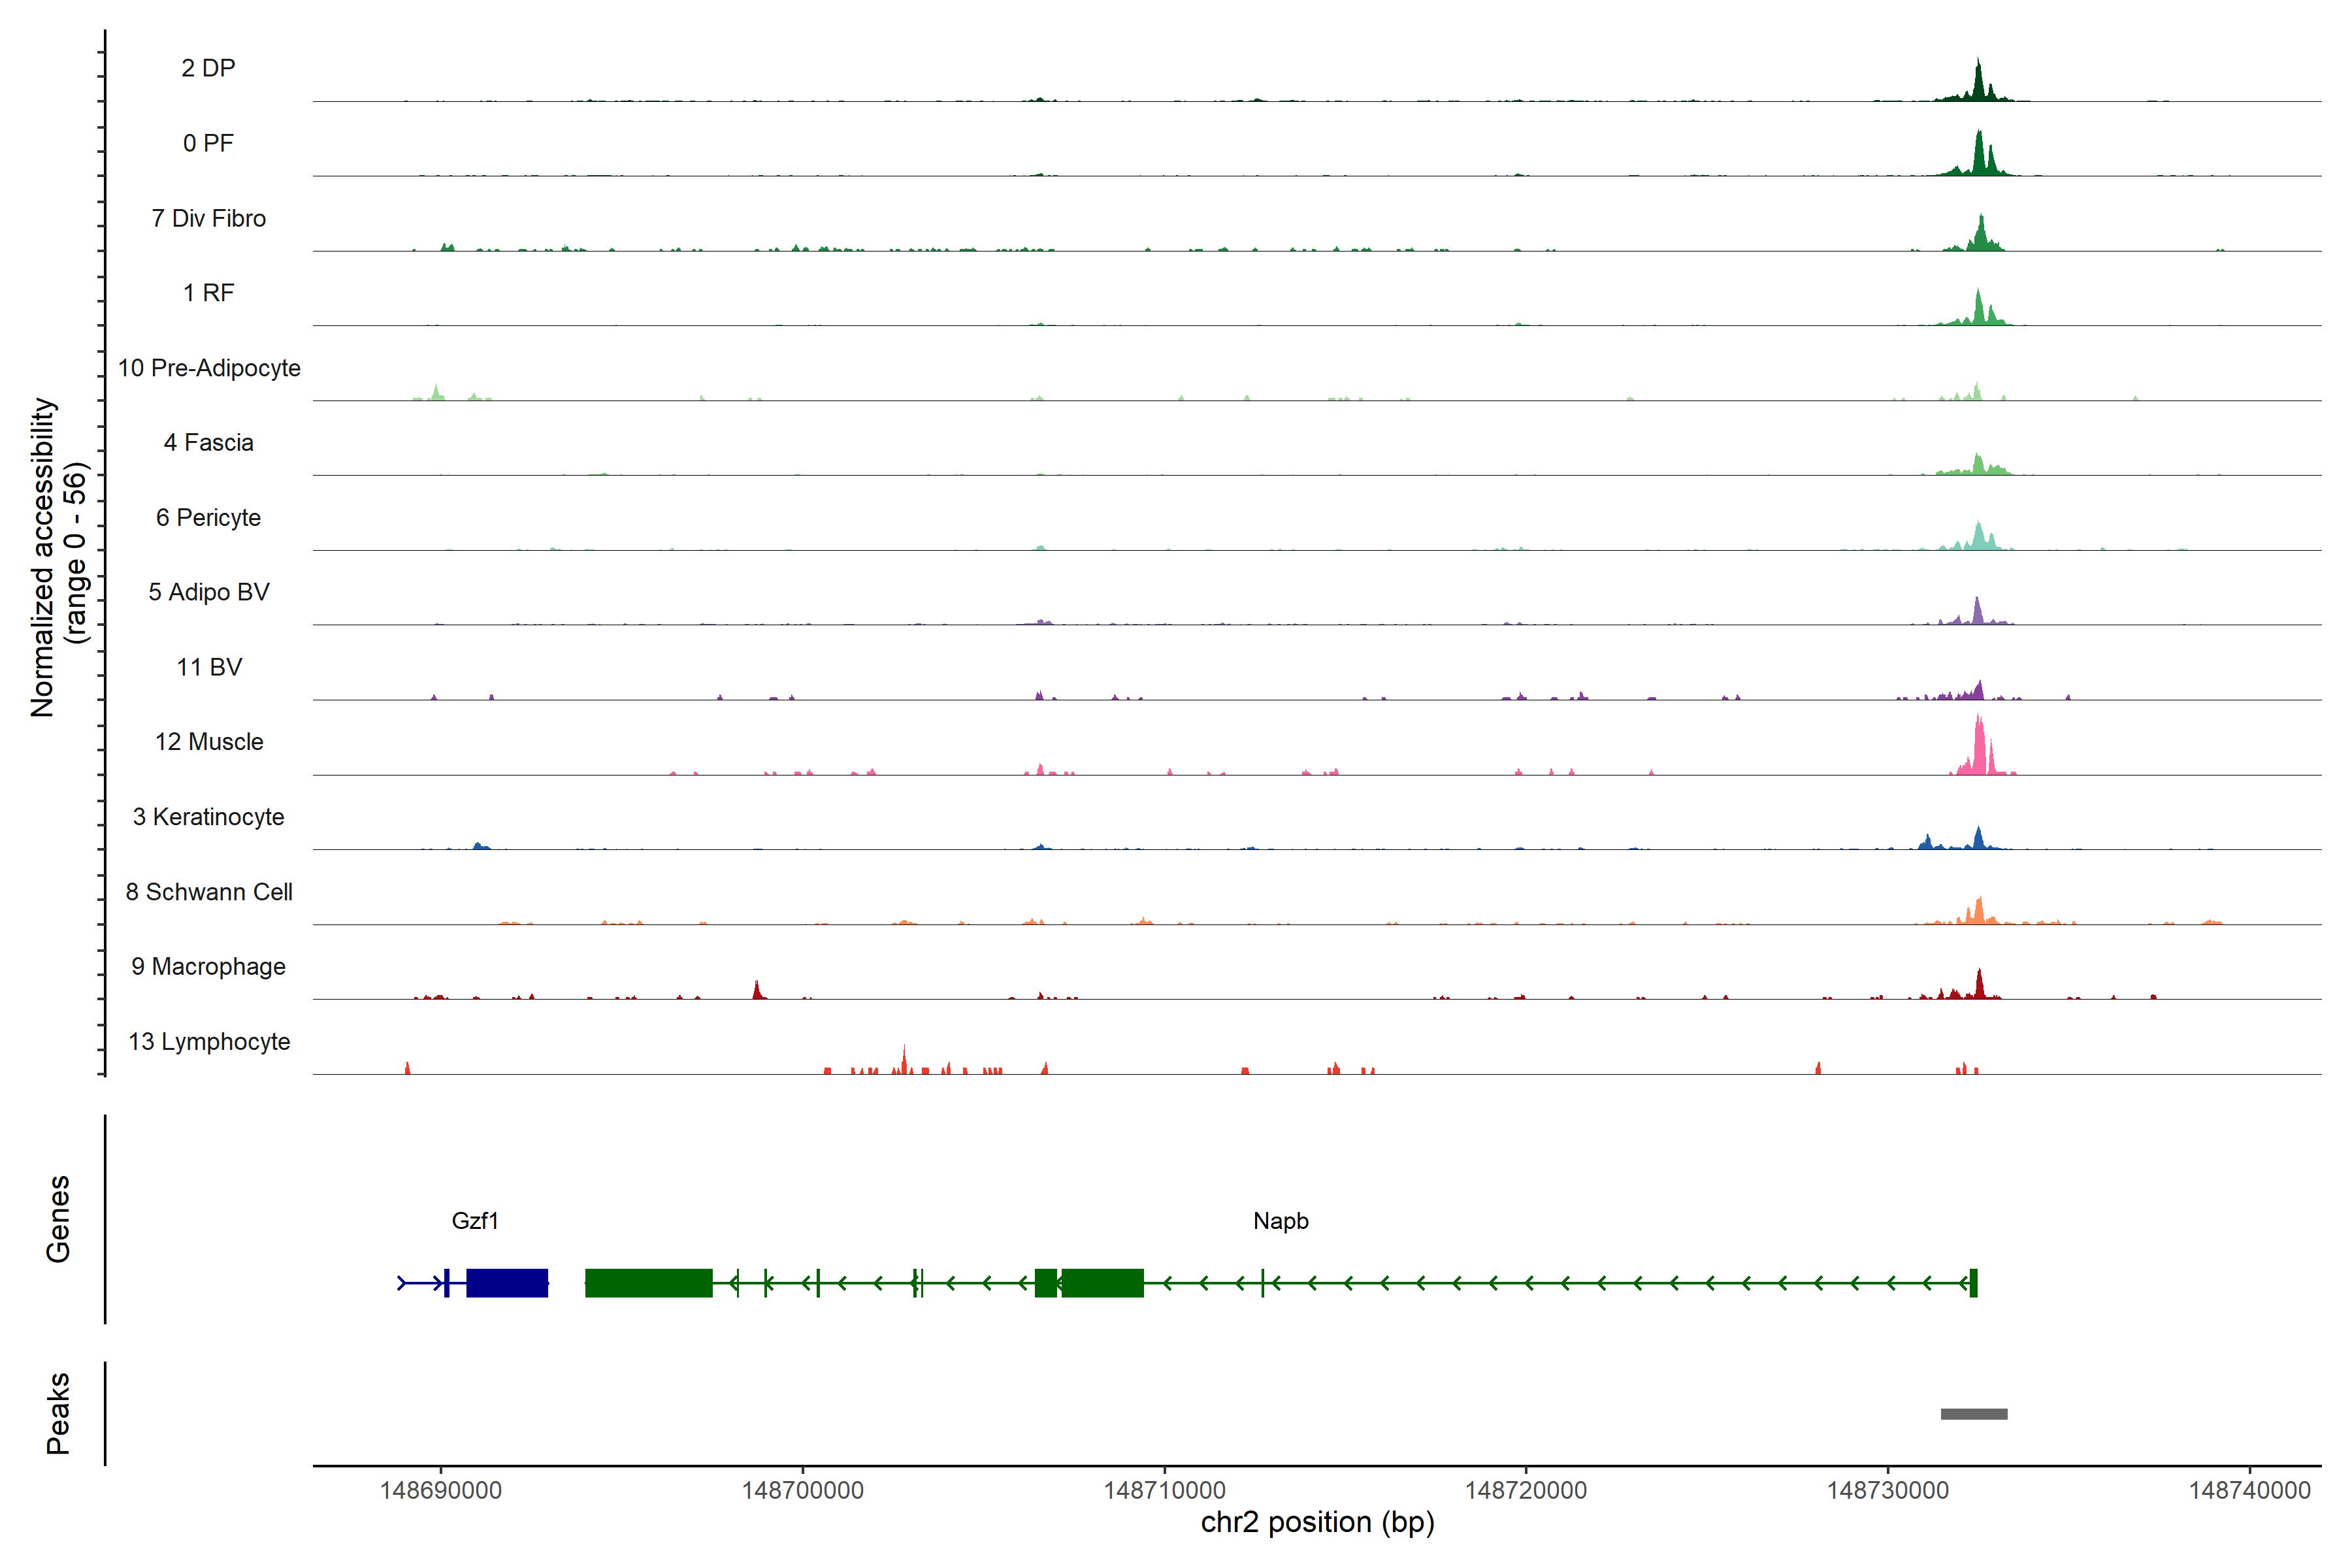Click the chr2 position (bp) axis title
Viewport: 2352px width, 1568px height.
(1317, 1523)
